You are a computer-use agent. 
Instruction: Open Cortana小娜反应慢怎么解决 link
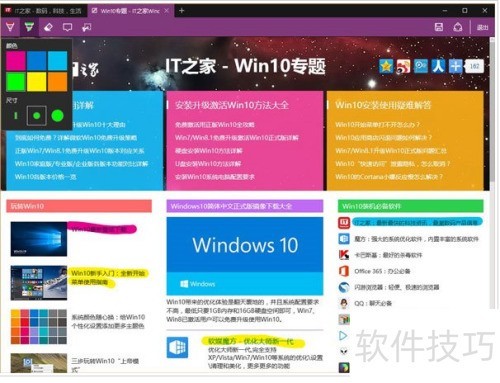point(389,177)
